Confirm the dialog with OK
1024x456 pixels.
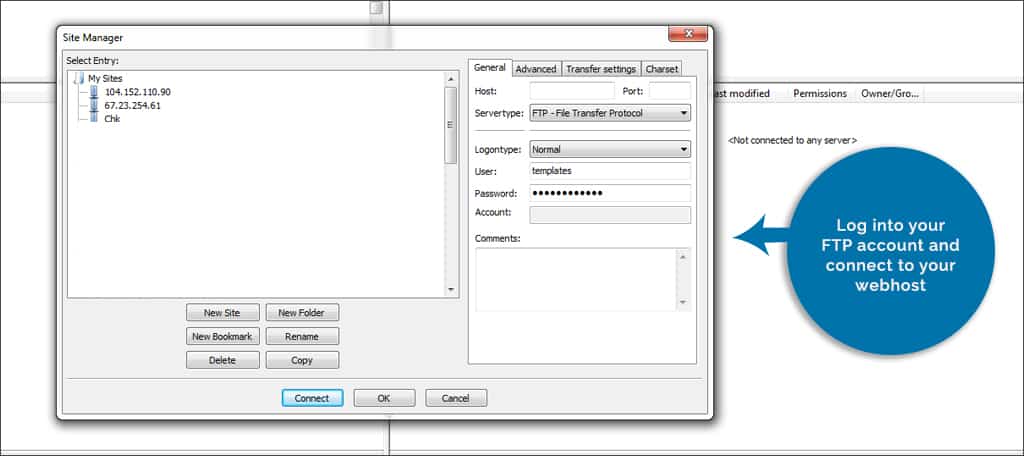click(x=384, y=398)
